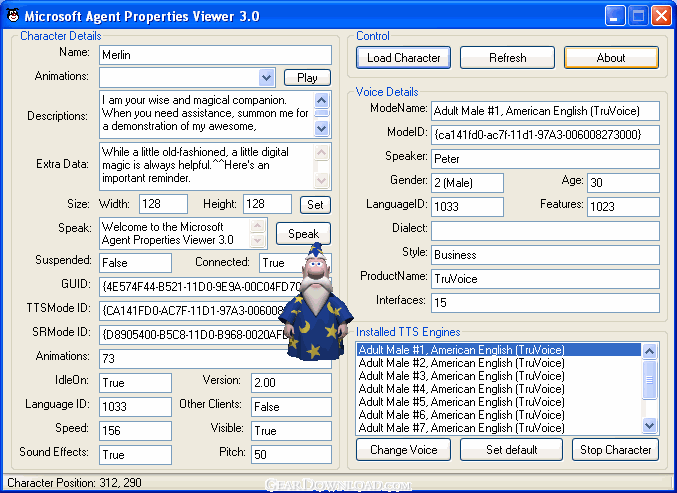This screenshot has width=677, height=493.
Task: Click the TTS engines list scrollbar thumb
Action: point(649,380)
